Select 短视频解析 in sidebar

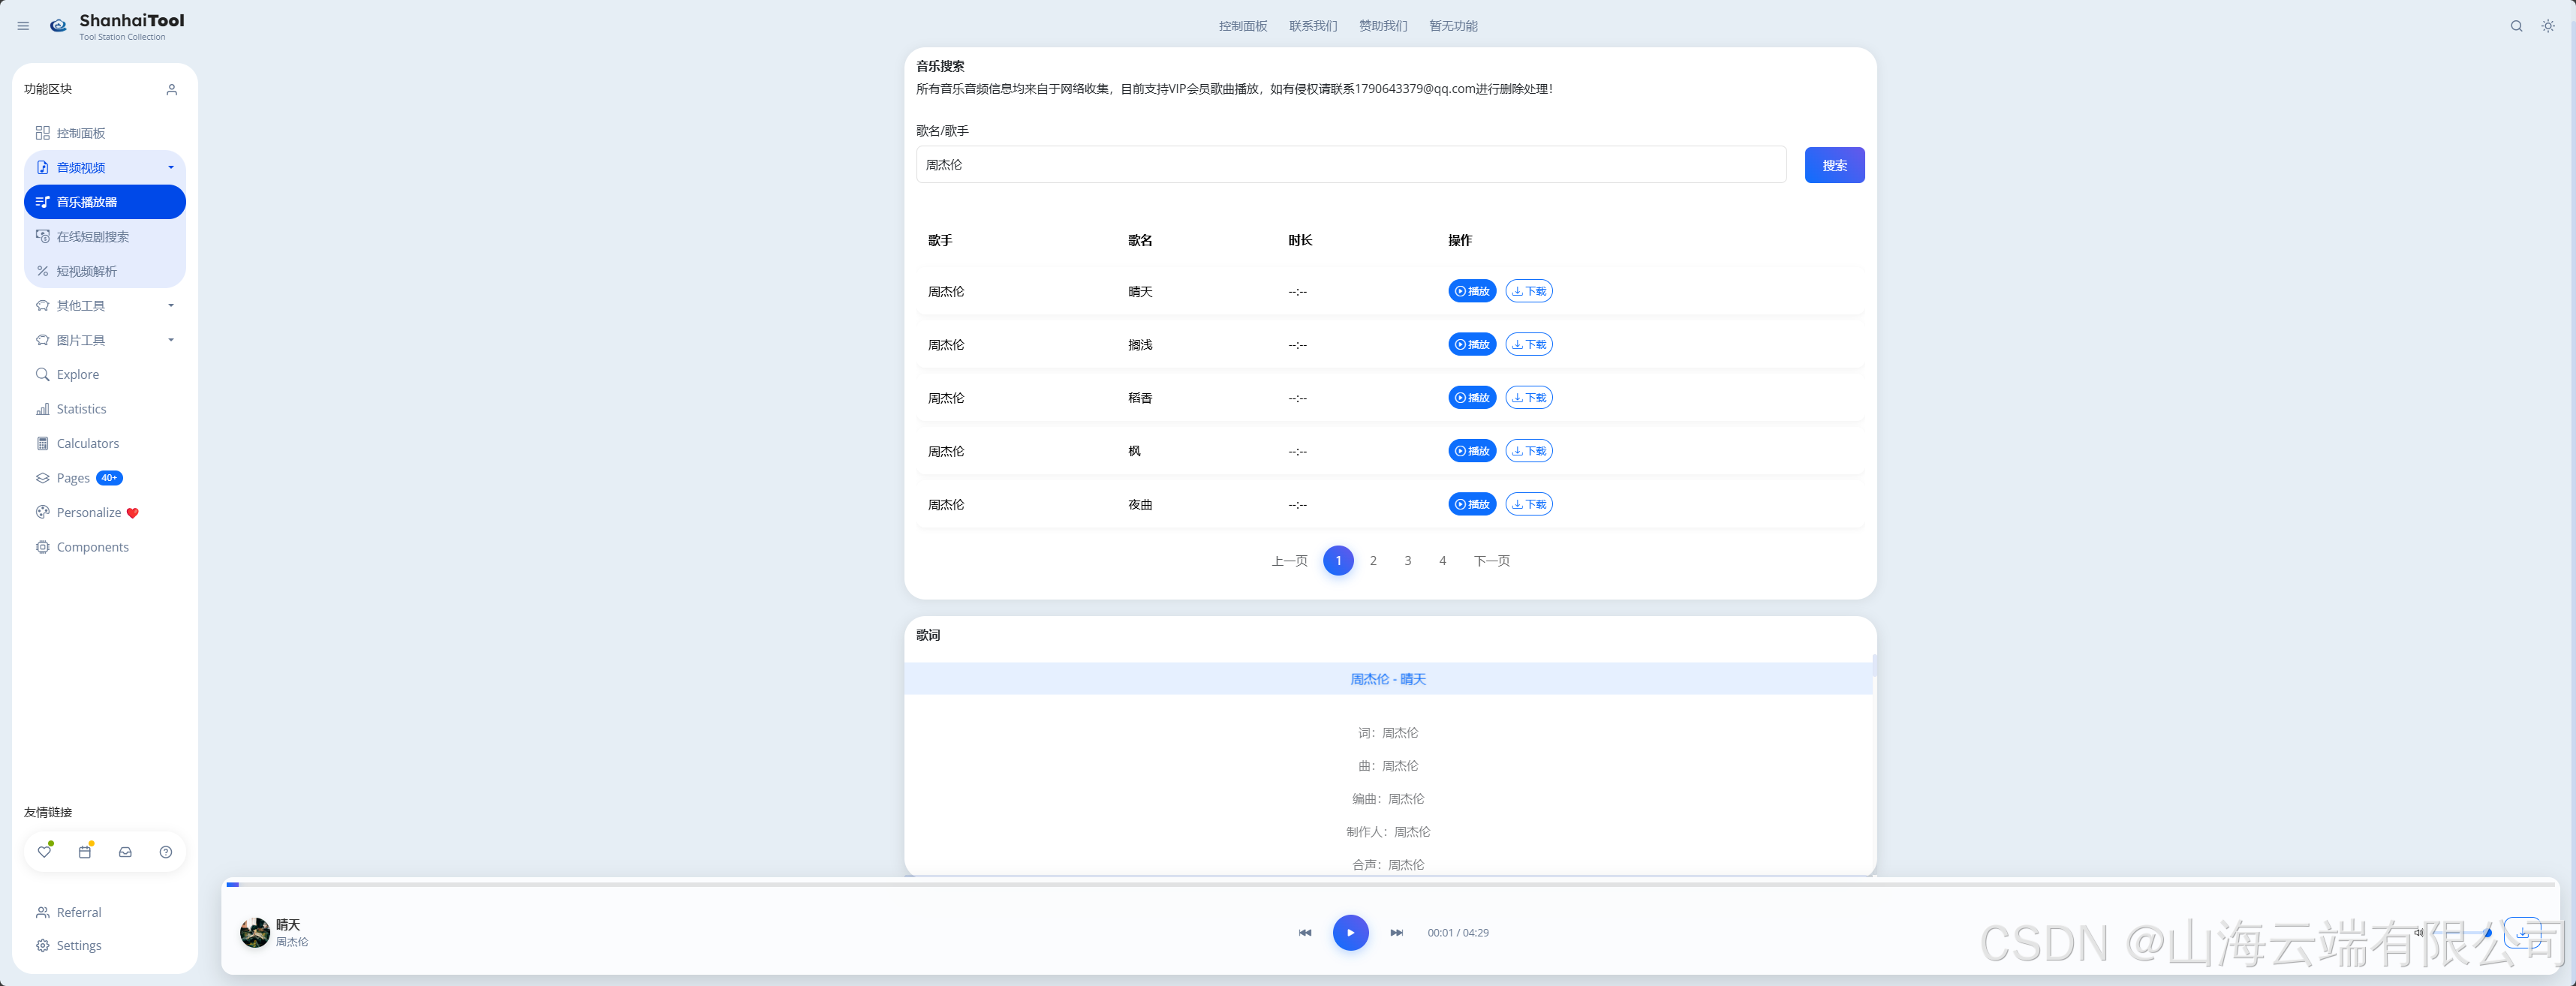pos(87,271)
